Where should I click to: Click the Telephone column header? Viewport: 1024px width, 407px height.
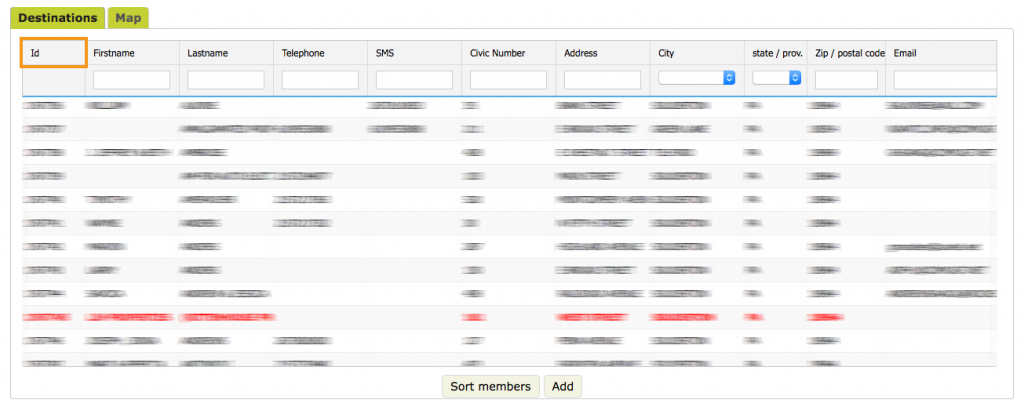321,53
